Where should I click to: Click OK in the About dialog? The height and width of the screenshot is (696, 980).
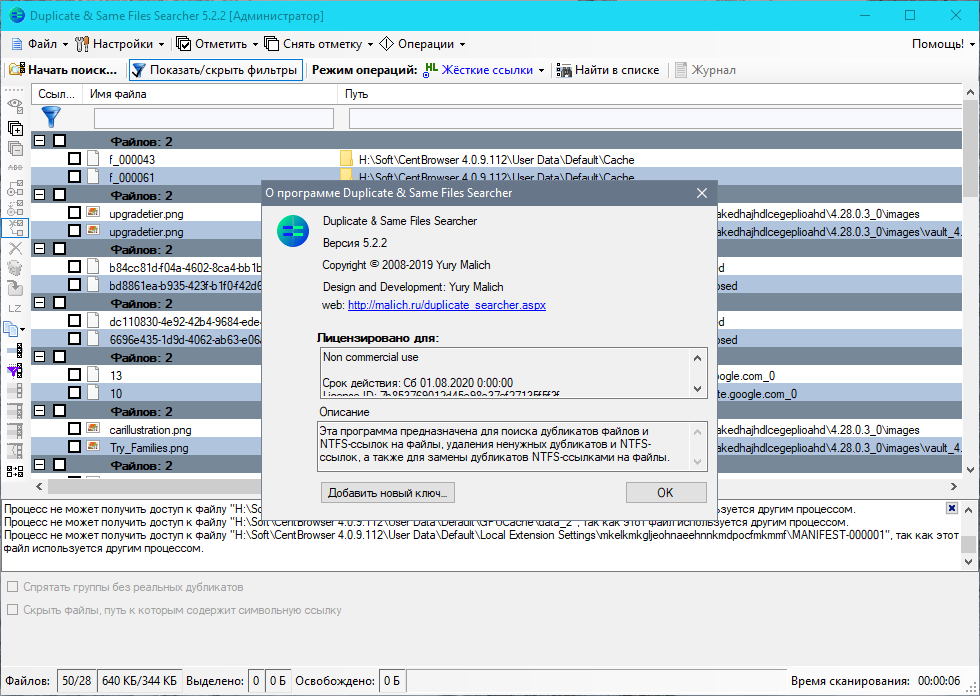click(x=666, y=492)
